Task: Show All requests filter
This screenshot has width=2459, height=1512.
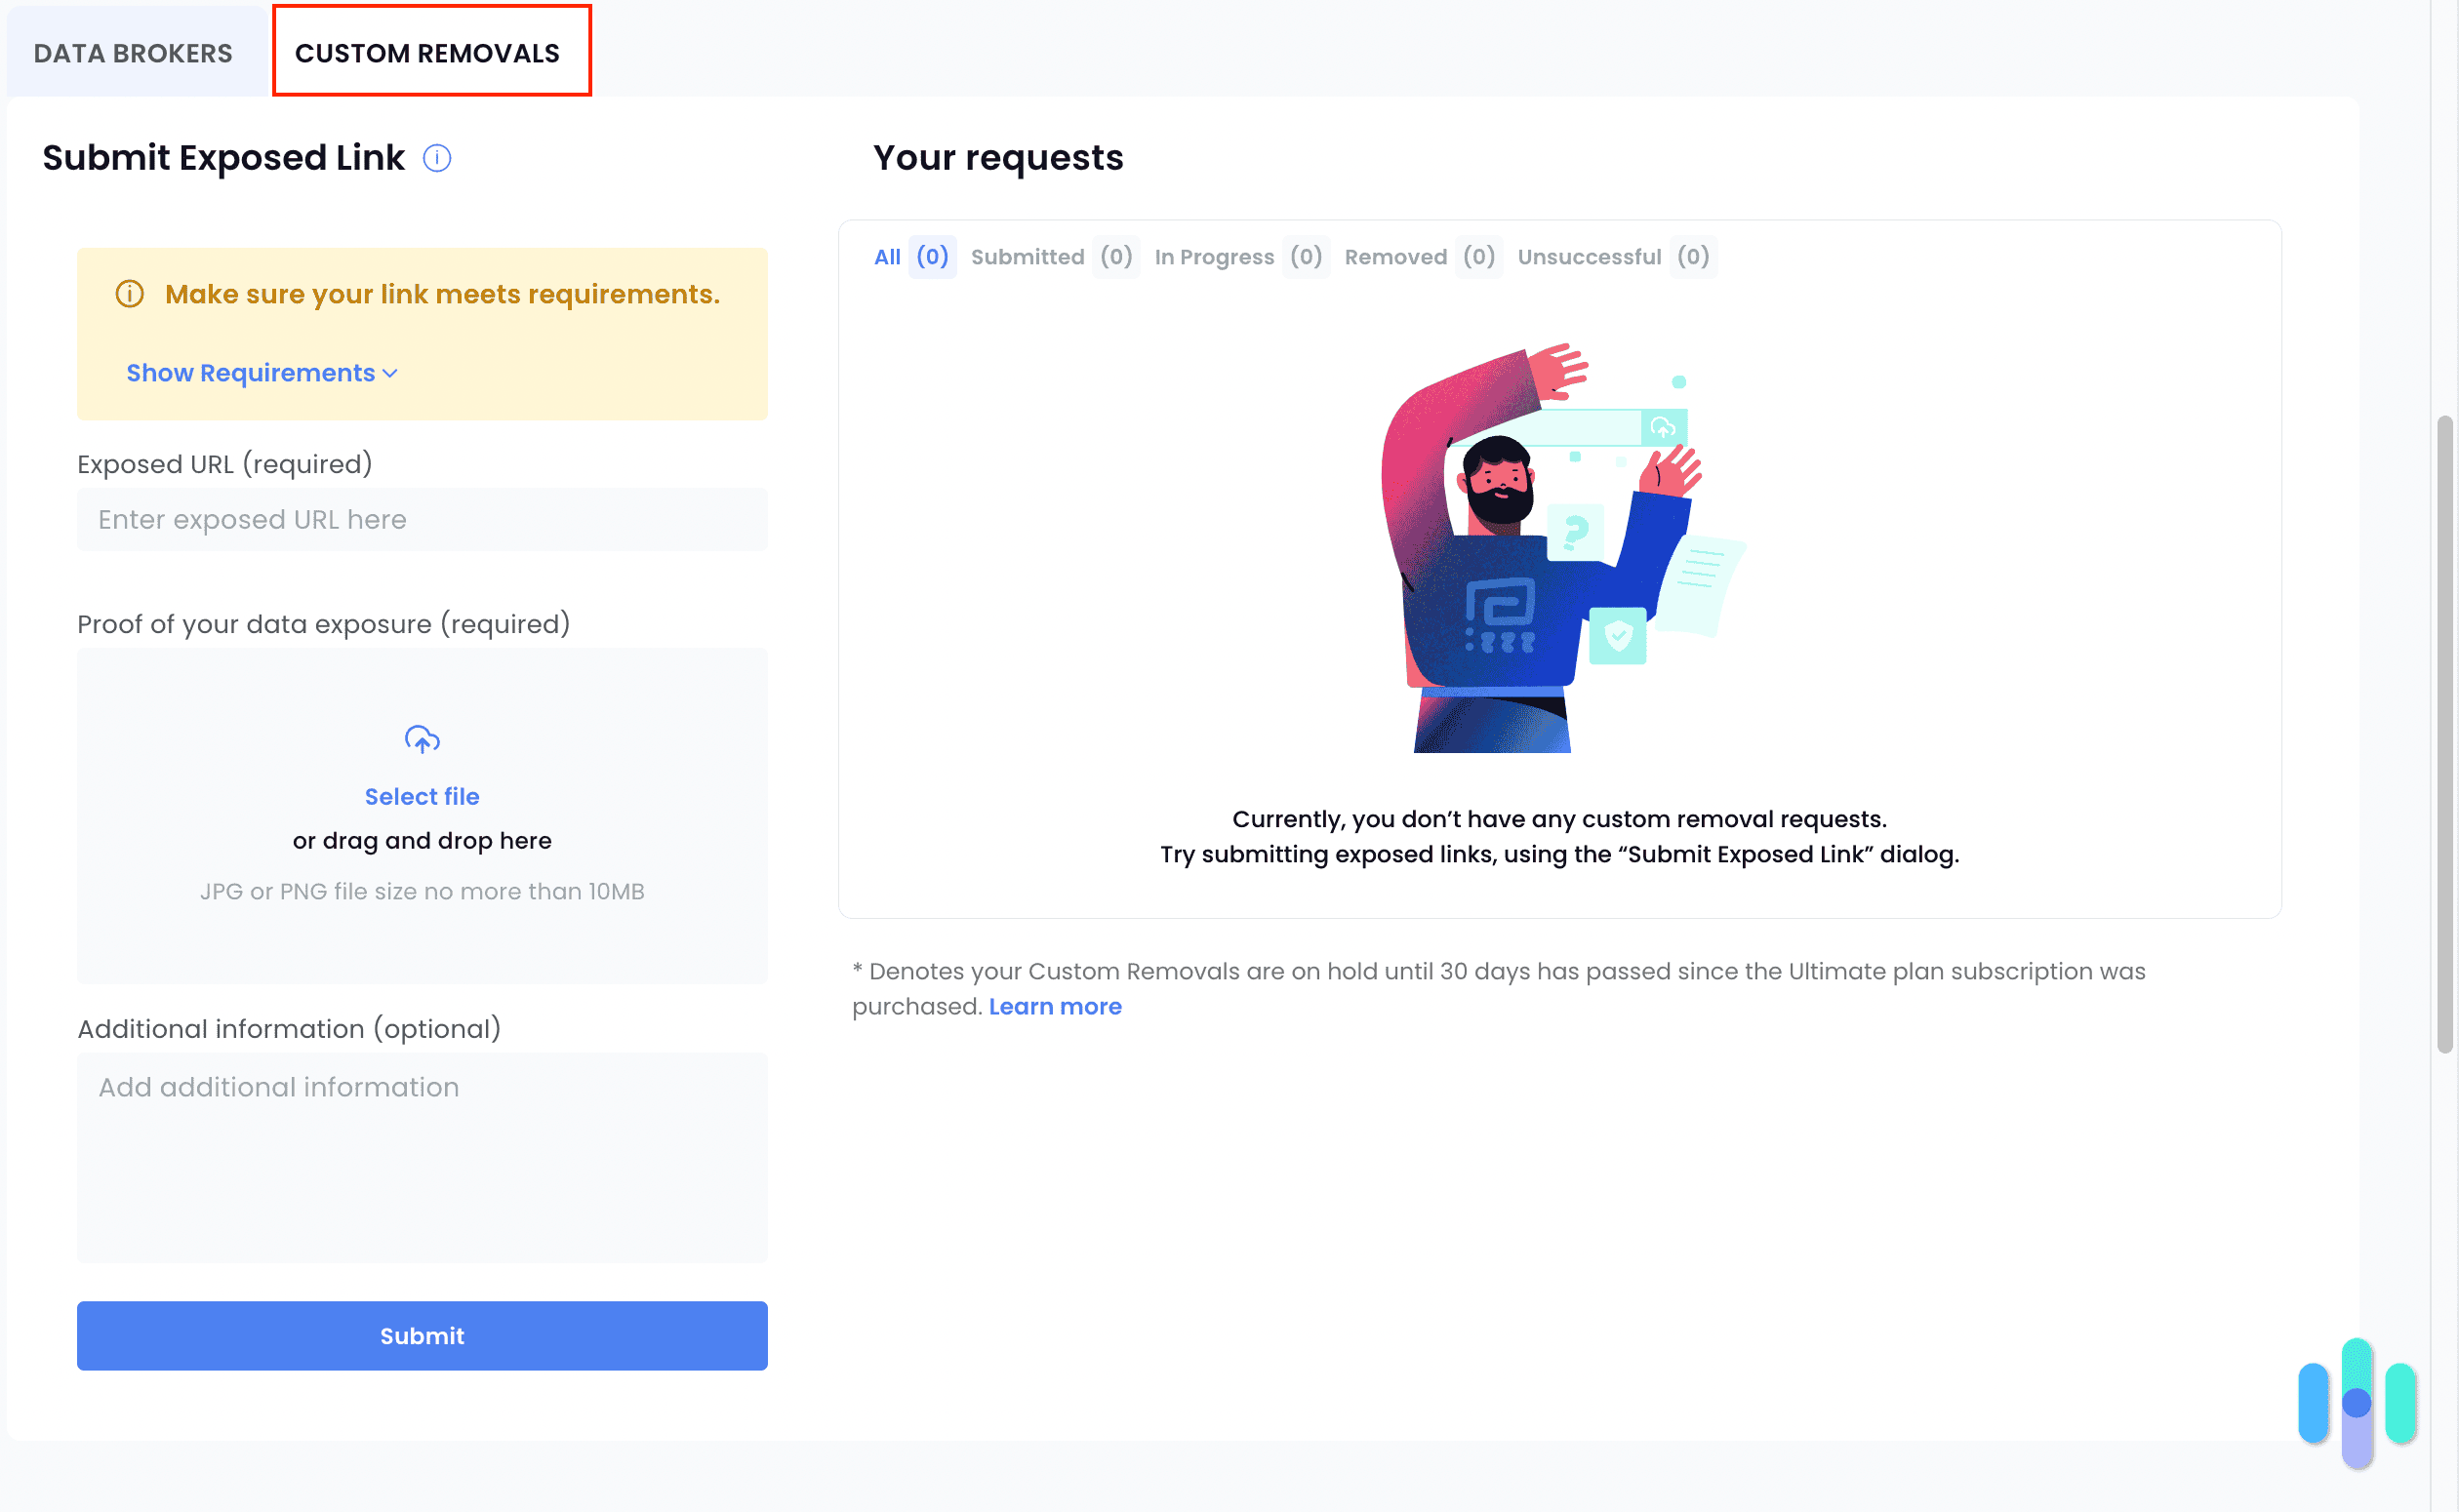Action: tap(886, 257)
